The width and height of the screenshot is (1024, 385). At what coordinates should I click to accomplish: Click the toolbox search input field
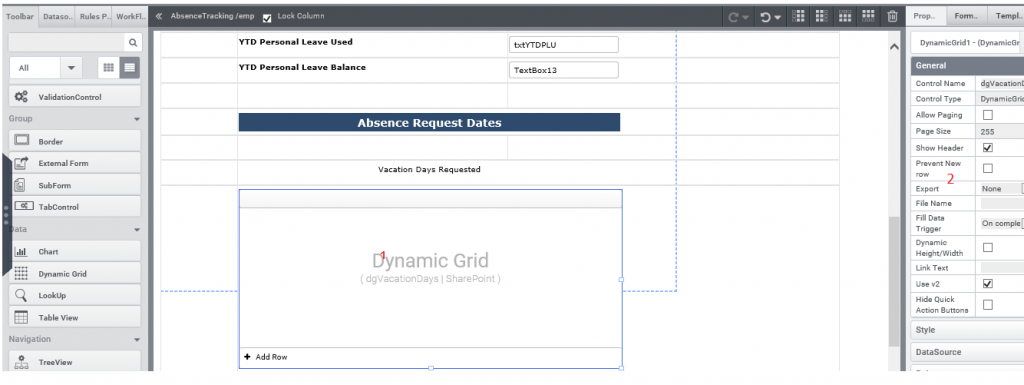tap(67, 42)
